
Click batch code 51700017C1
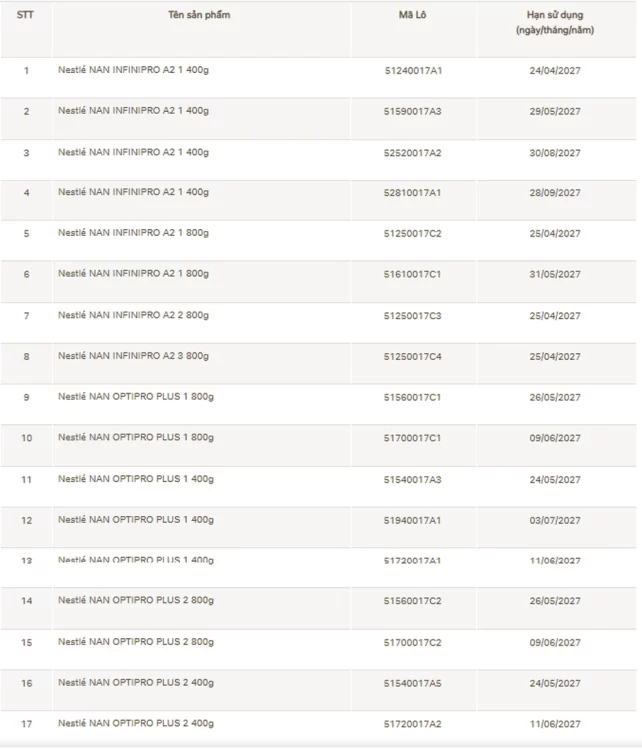413,438
